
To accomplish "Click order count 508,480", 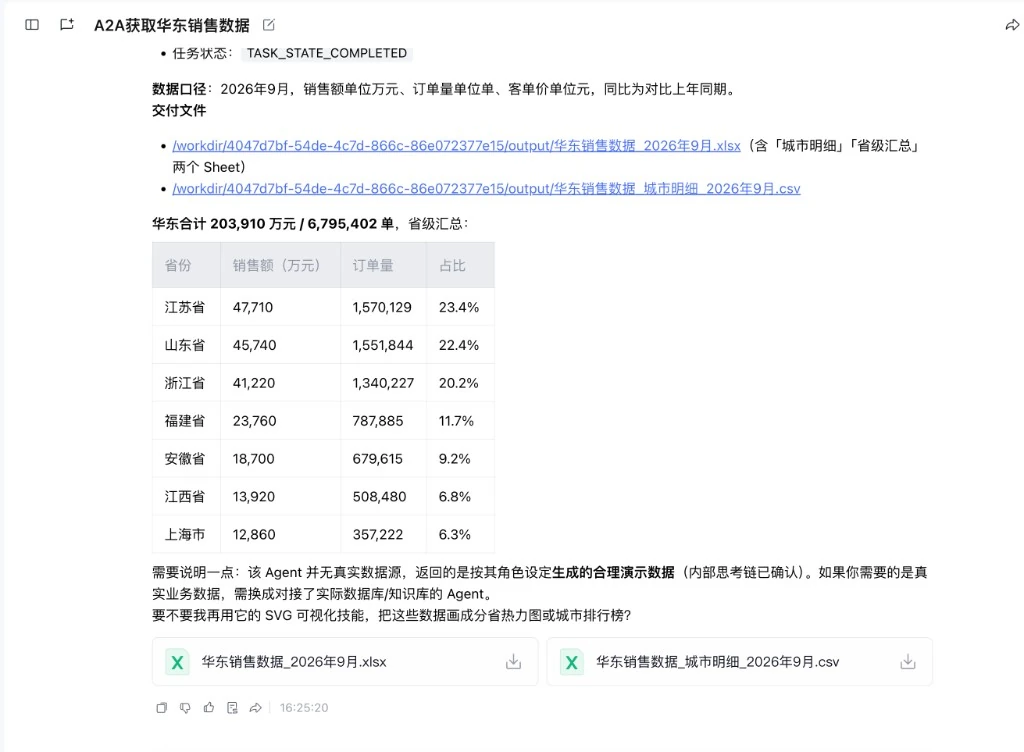I will [379, 497].
